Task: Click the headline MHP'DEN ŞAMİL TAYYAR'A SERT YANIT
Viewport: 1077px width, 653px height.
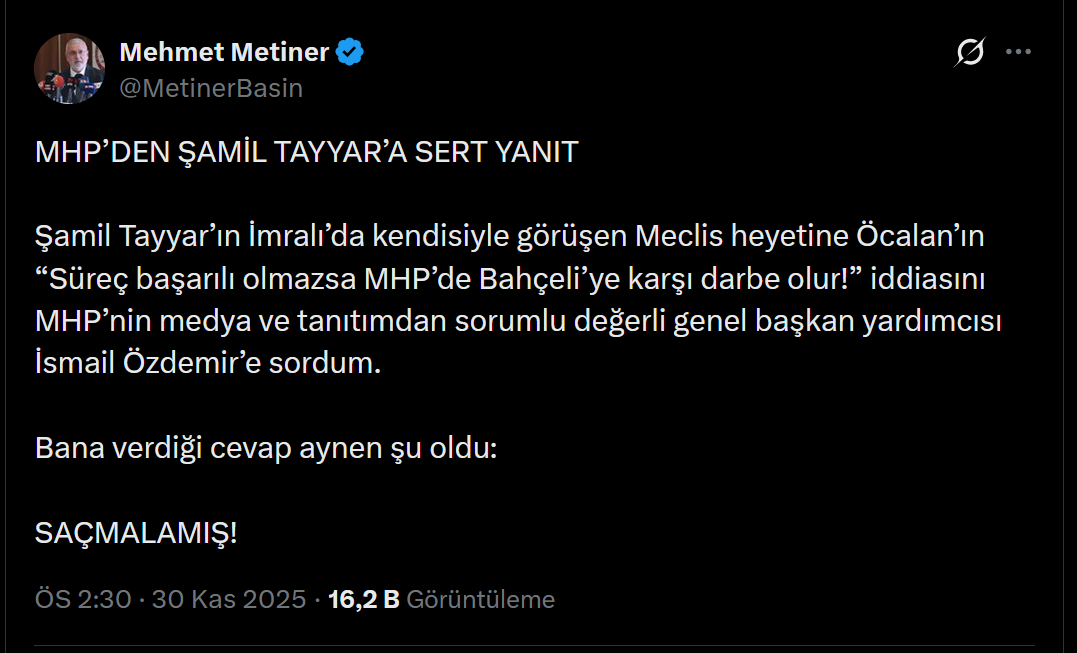Action: pos(307,152)
